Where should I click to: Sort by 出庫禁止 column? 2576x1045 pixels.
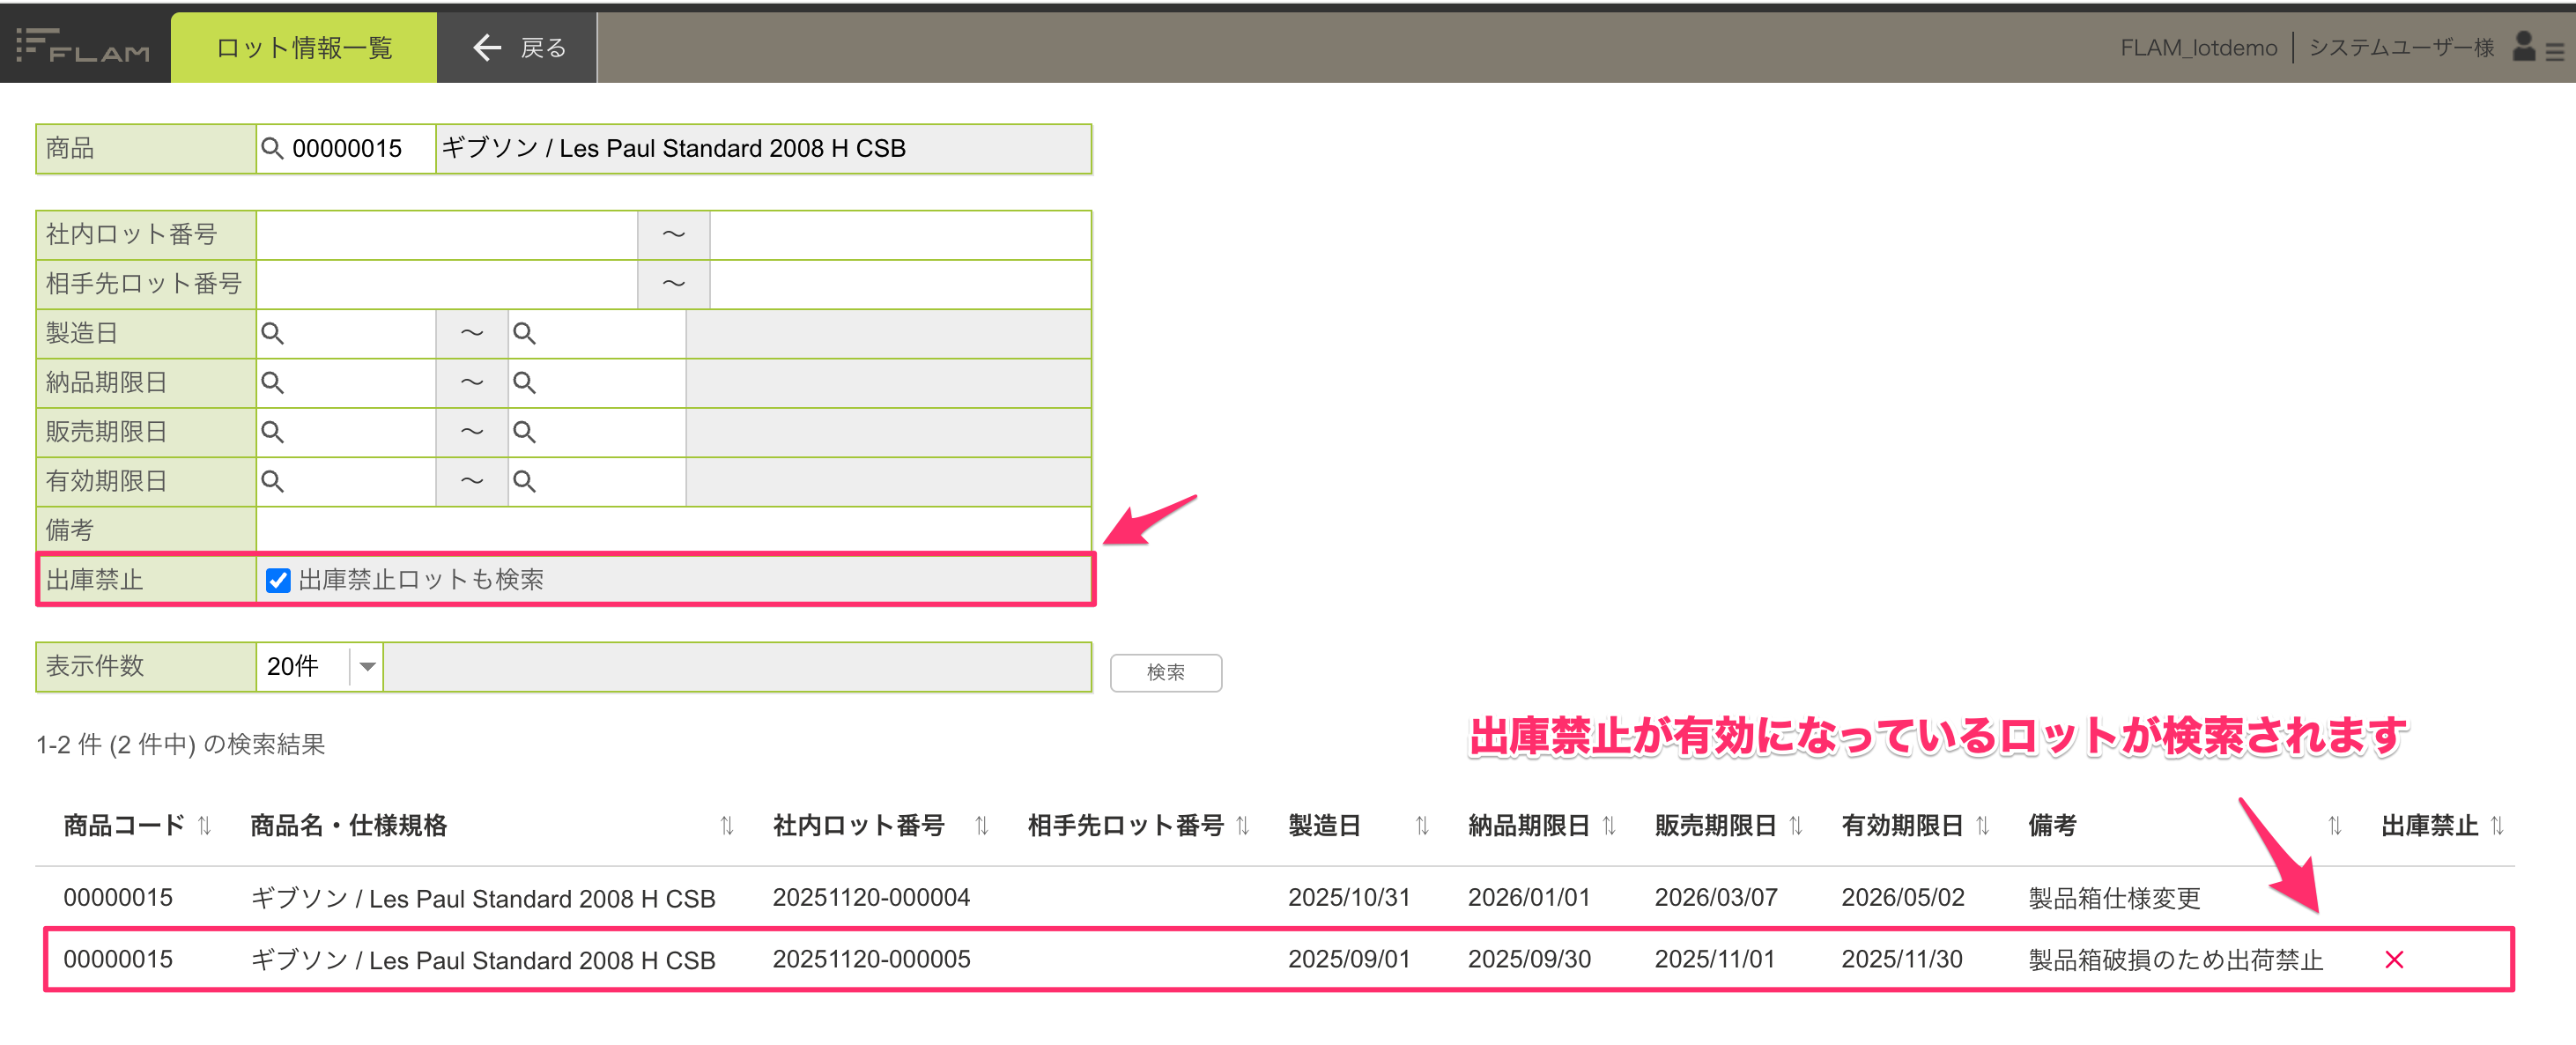tap(2497, 825)
